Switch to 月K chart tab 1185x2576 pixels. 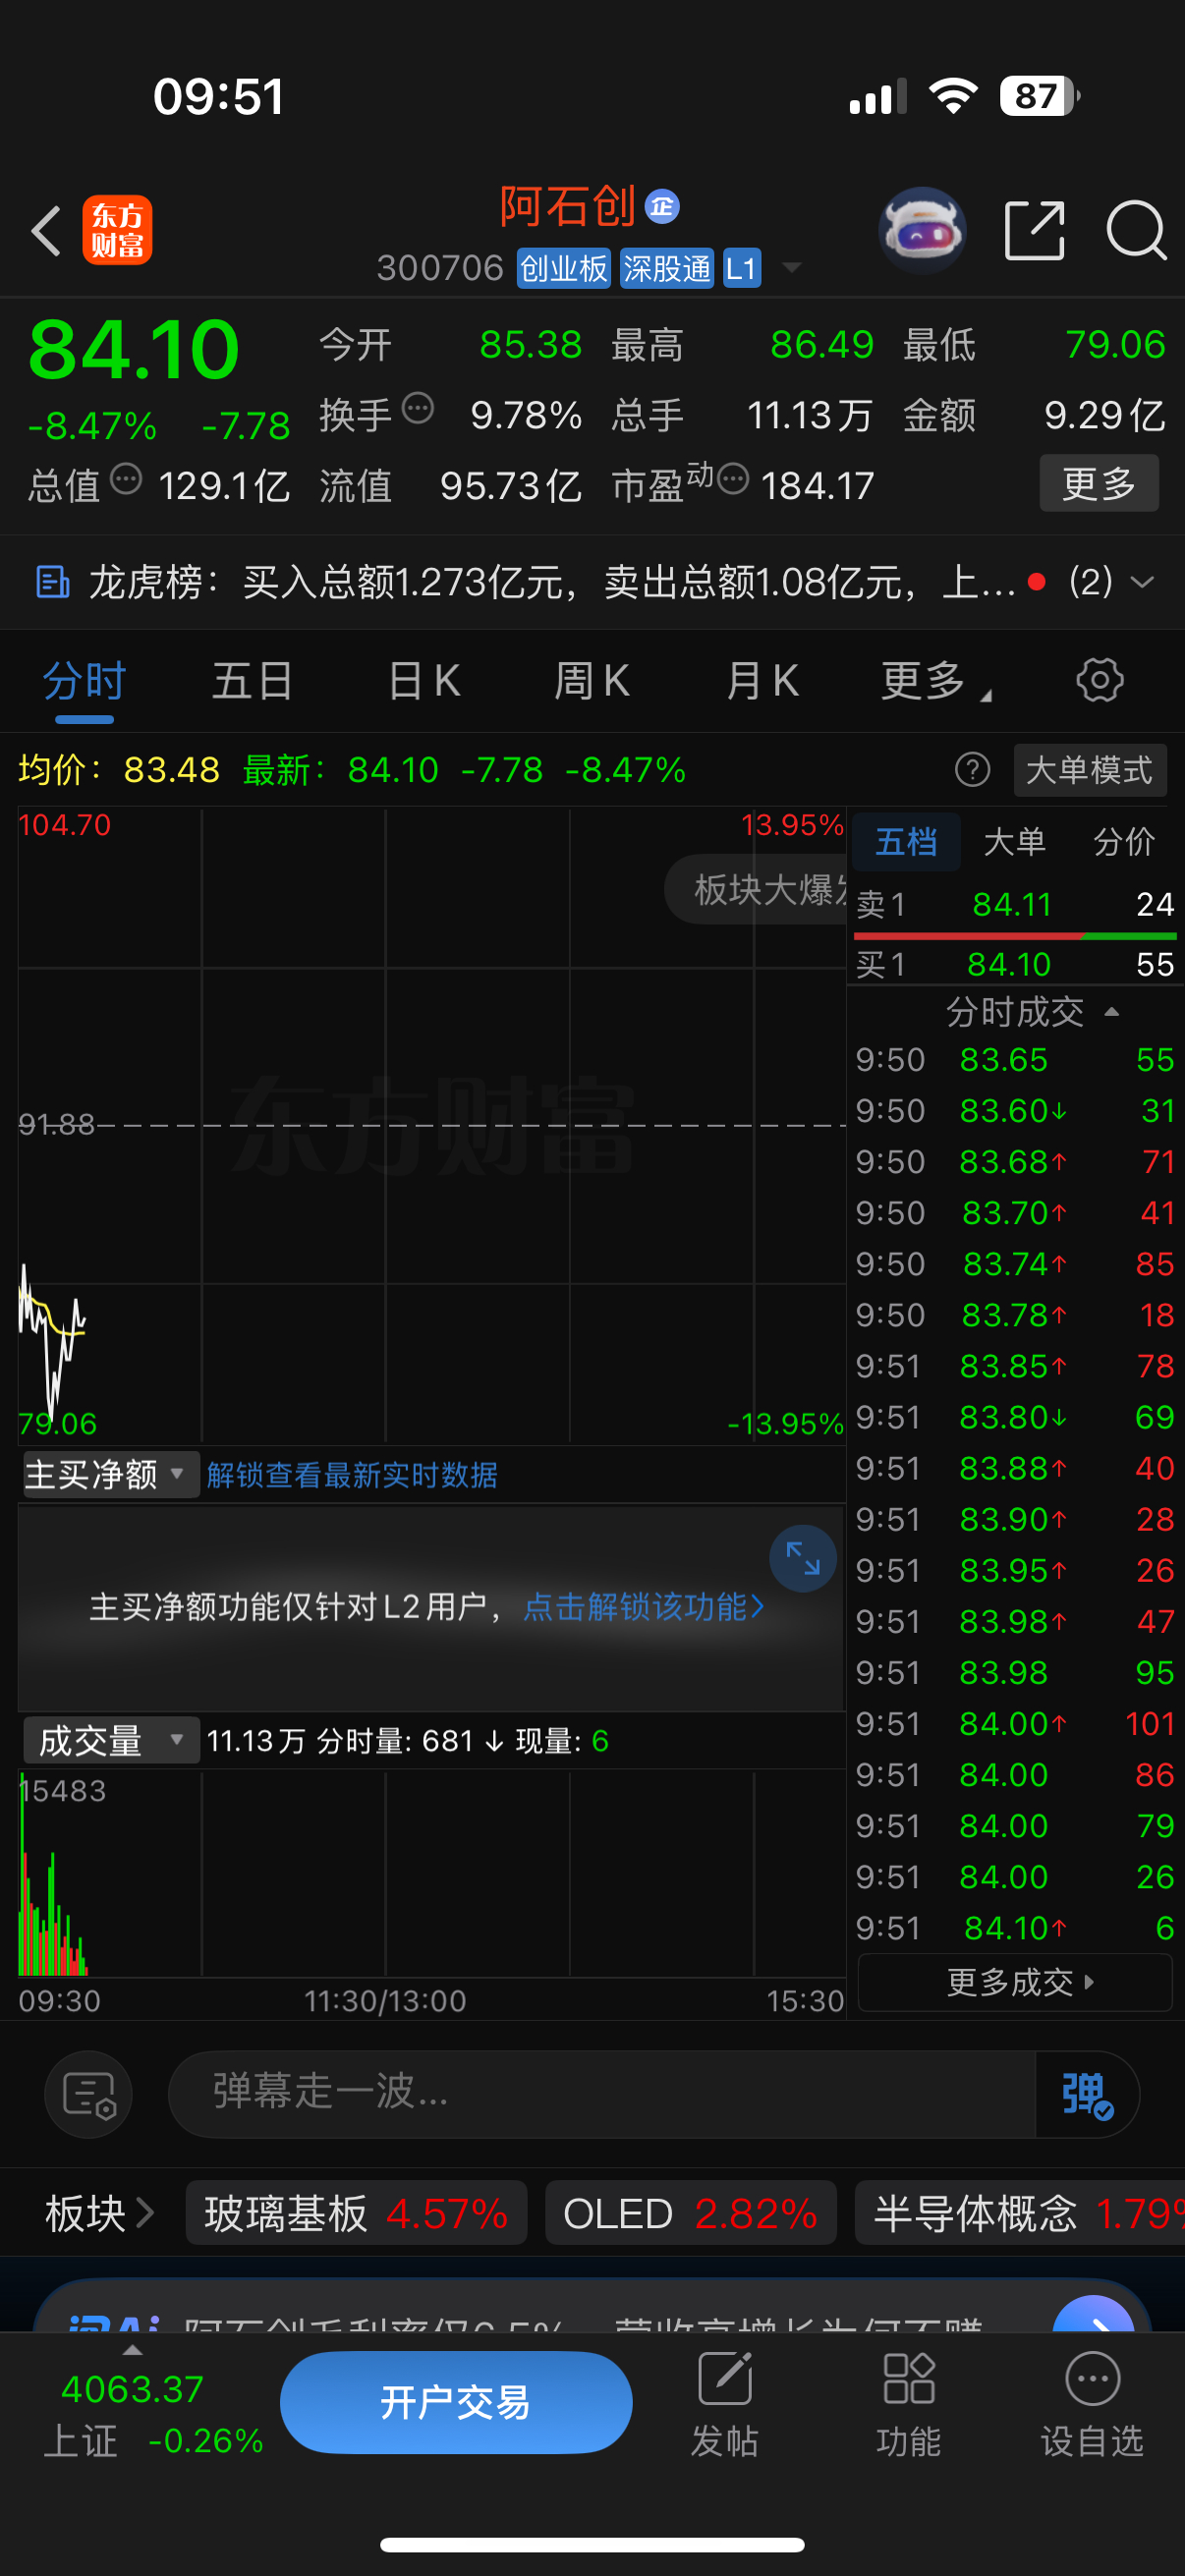pyautogui.click(x=762, y=681)
